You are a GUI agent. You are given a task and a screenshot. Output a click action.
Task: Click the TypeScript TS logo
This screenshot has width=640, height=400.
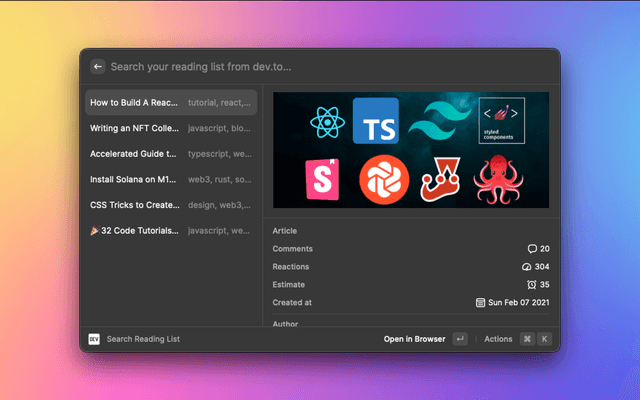tap(376, 121)
